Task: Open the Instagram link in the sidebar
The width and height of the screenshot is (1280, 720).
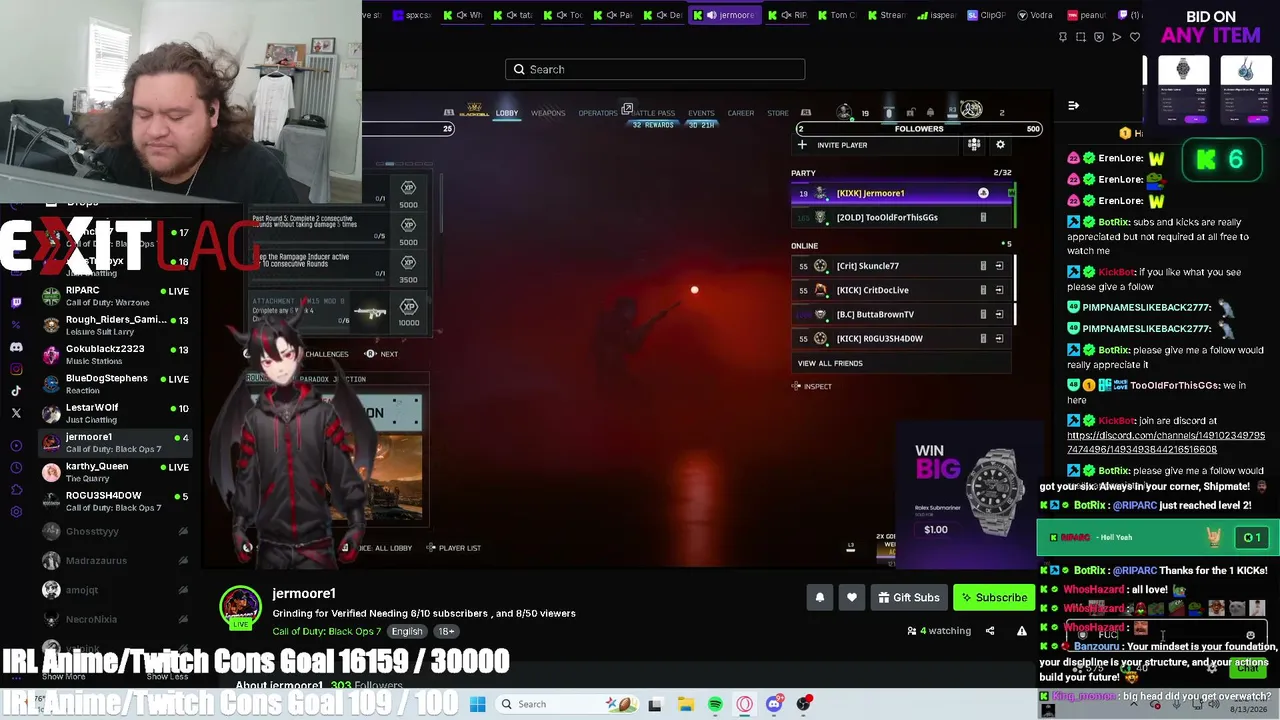Action: point(16,369)
